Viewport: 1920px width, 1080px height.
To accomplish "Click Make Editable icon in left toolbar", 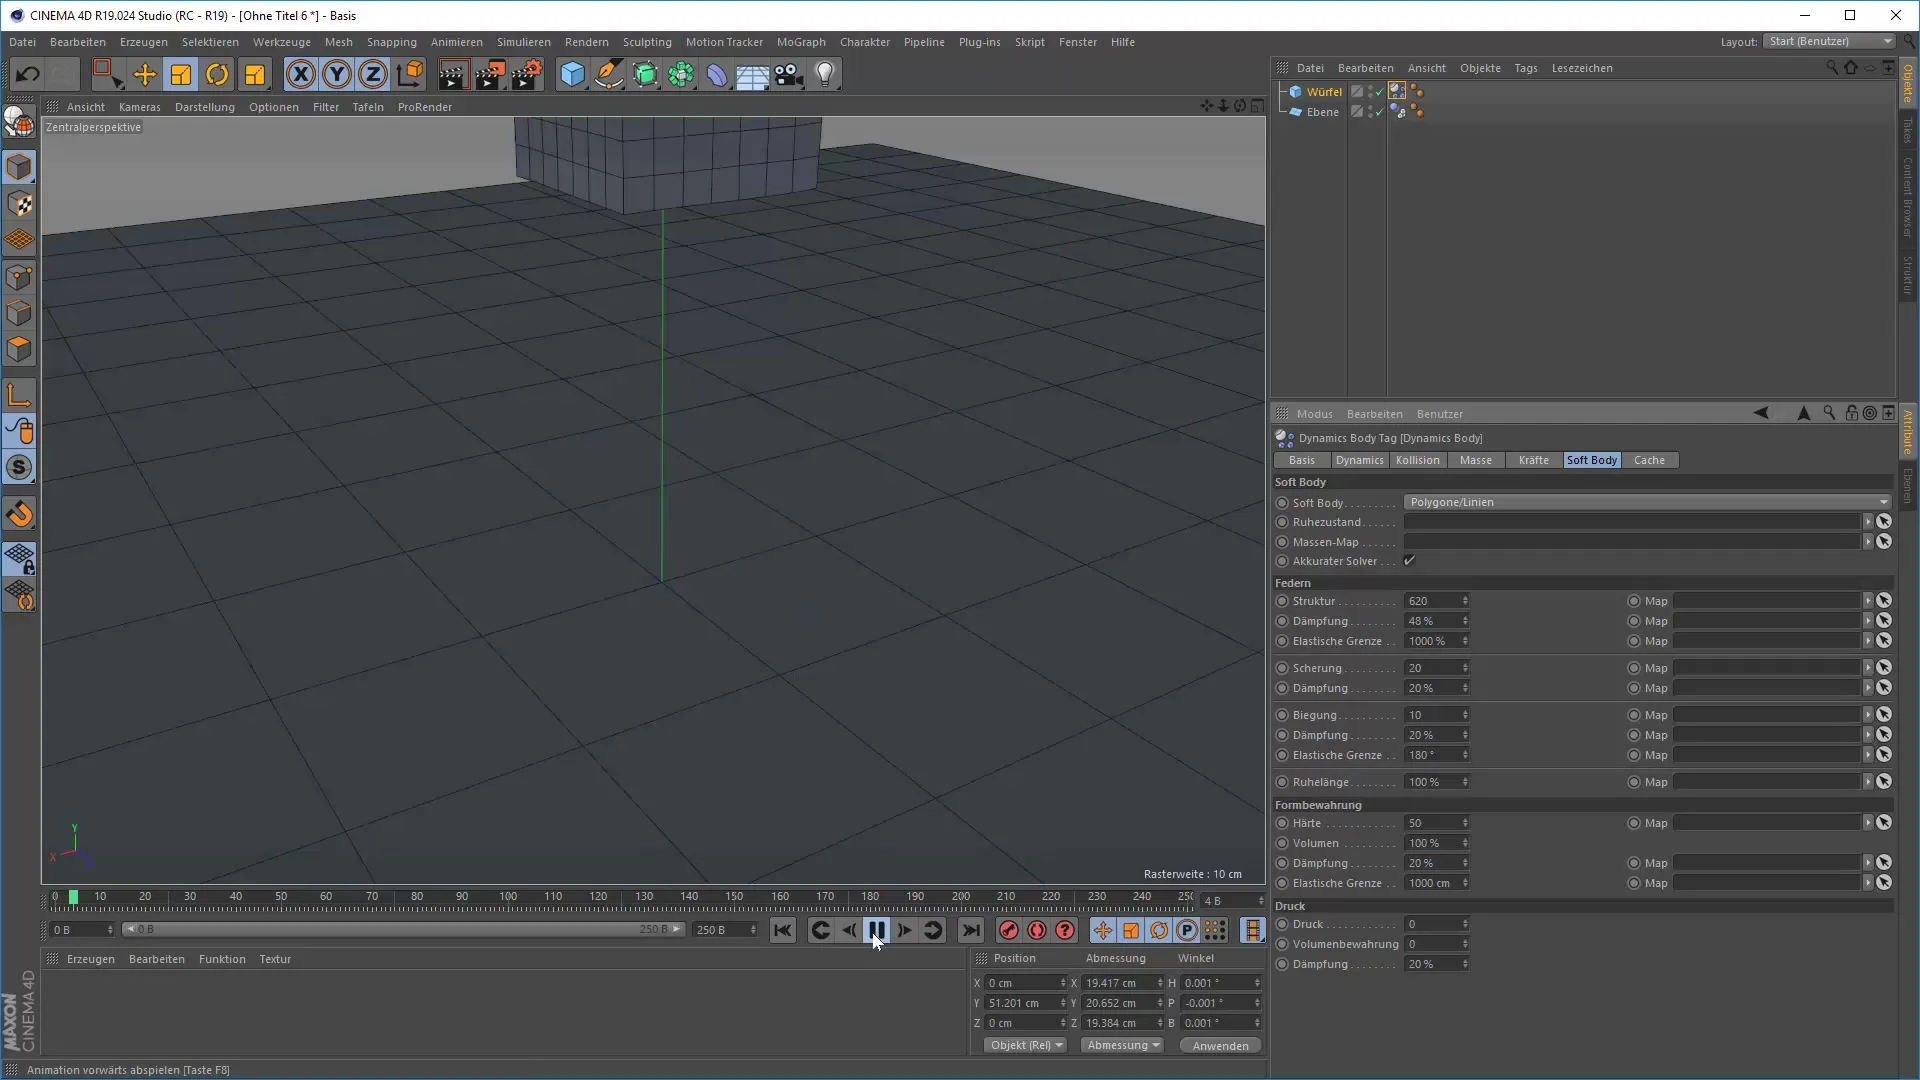I will click(x=19, y=122).
